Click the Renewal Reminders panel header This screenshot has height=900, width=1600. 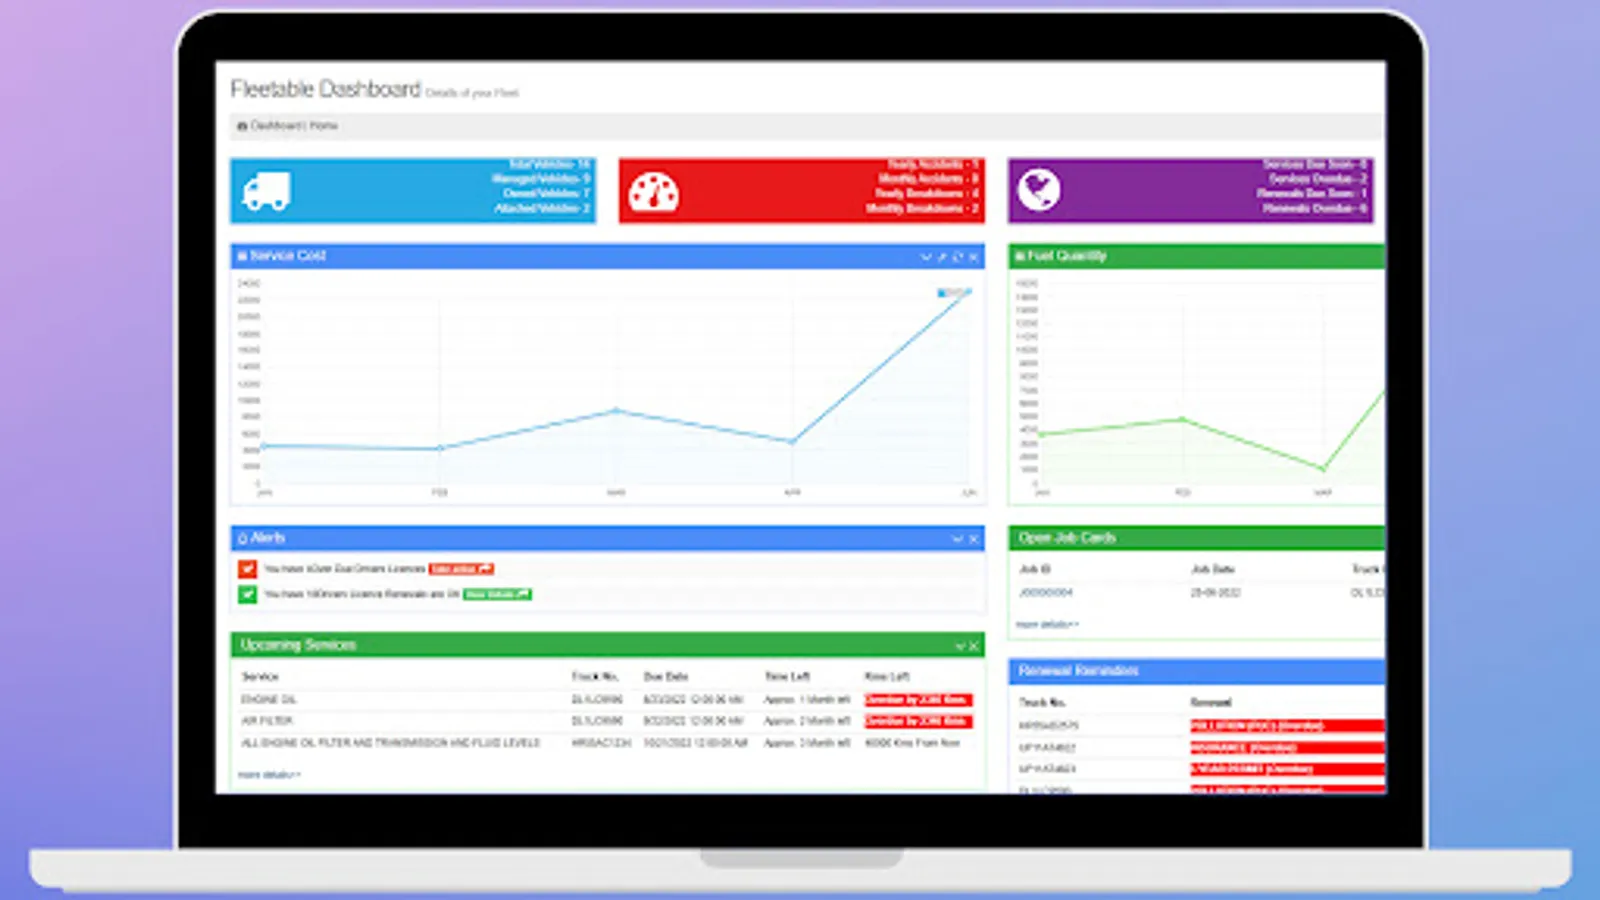click(1196, 671)
